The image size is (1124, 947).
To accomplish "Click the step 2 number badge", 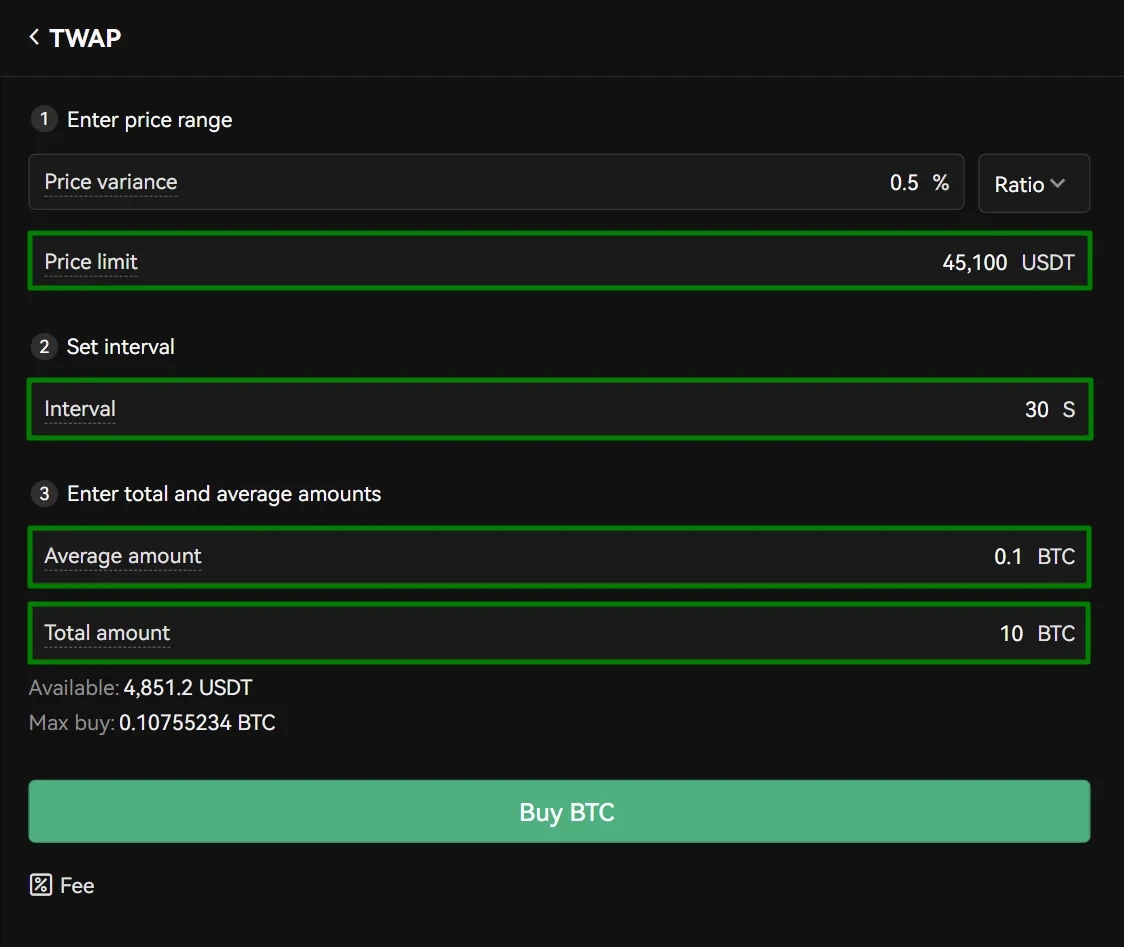I will tap(44, 346).
